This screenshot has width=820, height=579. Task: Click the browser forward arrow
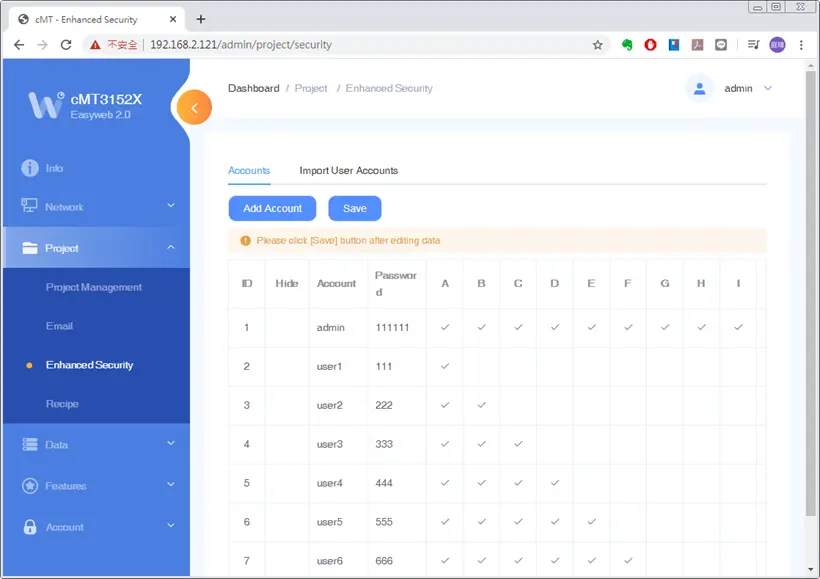coord(42,45)
